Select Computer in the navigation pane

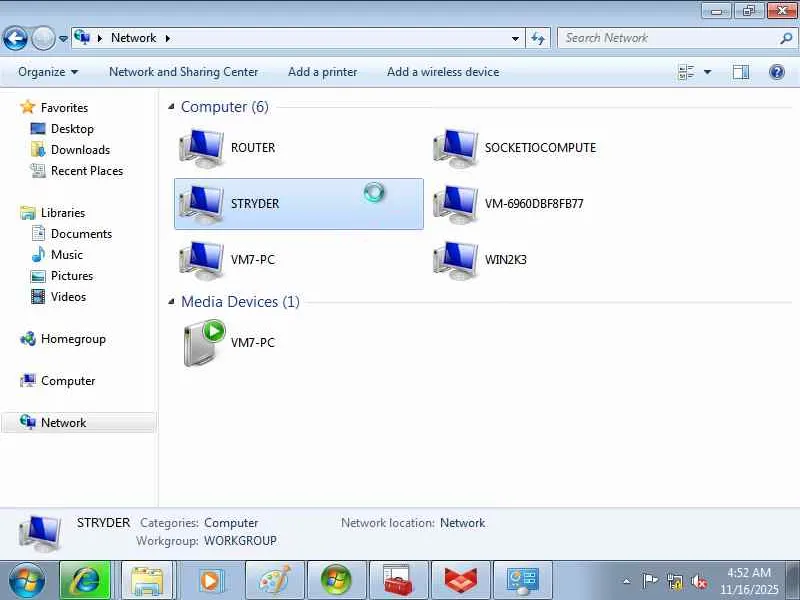click(68, 381)
